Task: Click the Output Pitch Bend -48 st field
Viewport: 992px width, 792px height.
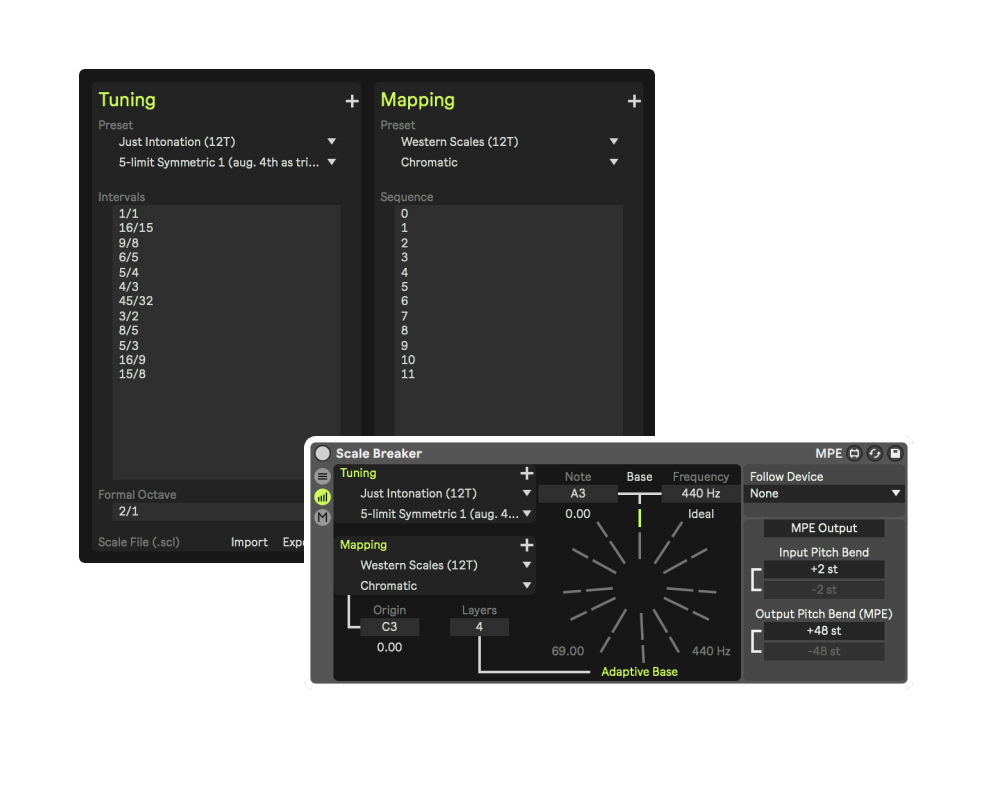Action: (x=824, y=652)
